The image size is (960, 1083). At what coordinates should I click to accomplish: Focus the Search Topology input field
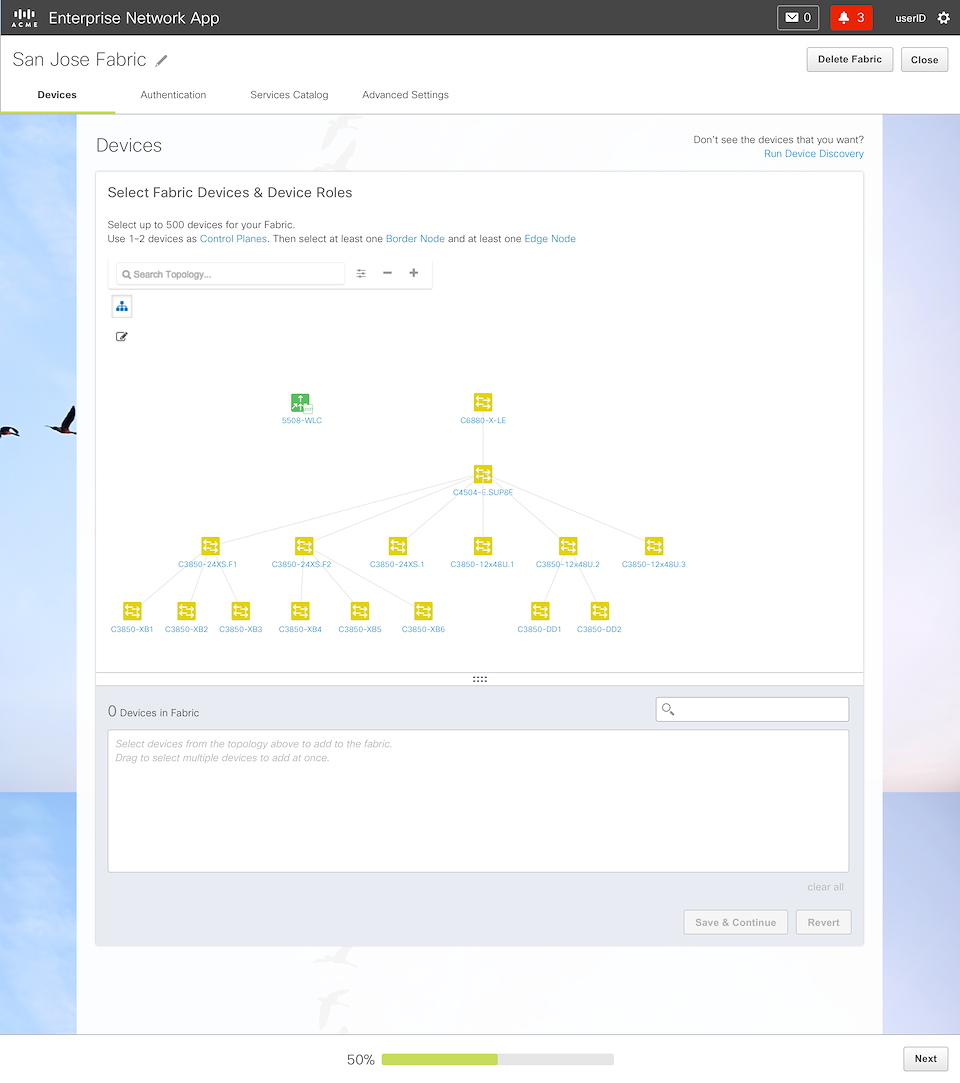[231, 274]
